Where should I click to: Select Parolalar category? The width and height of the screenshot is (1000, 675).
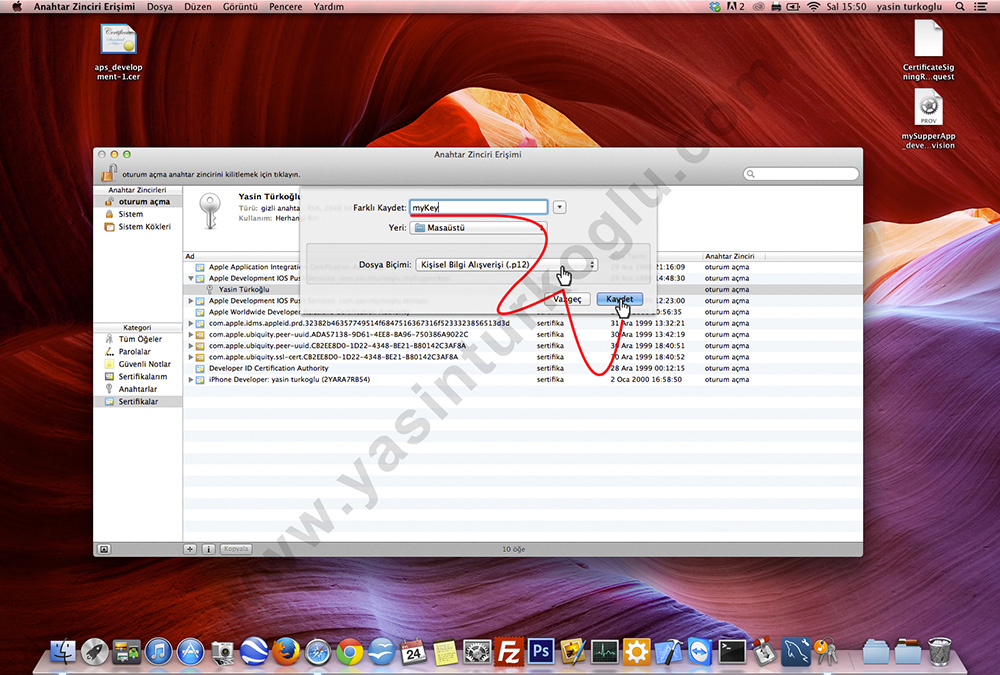click(x=138, y=352)
